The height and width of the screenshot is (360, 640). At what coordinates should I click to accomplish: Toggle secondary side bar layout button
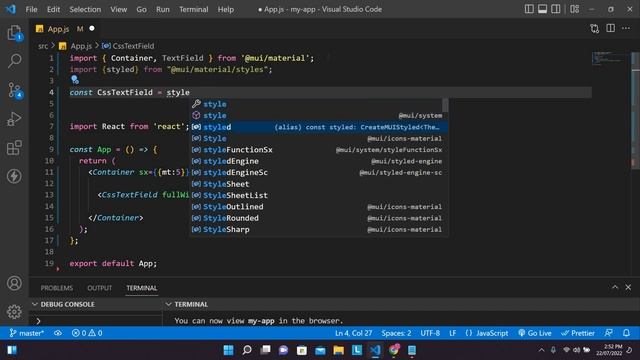click(556, 9)
